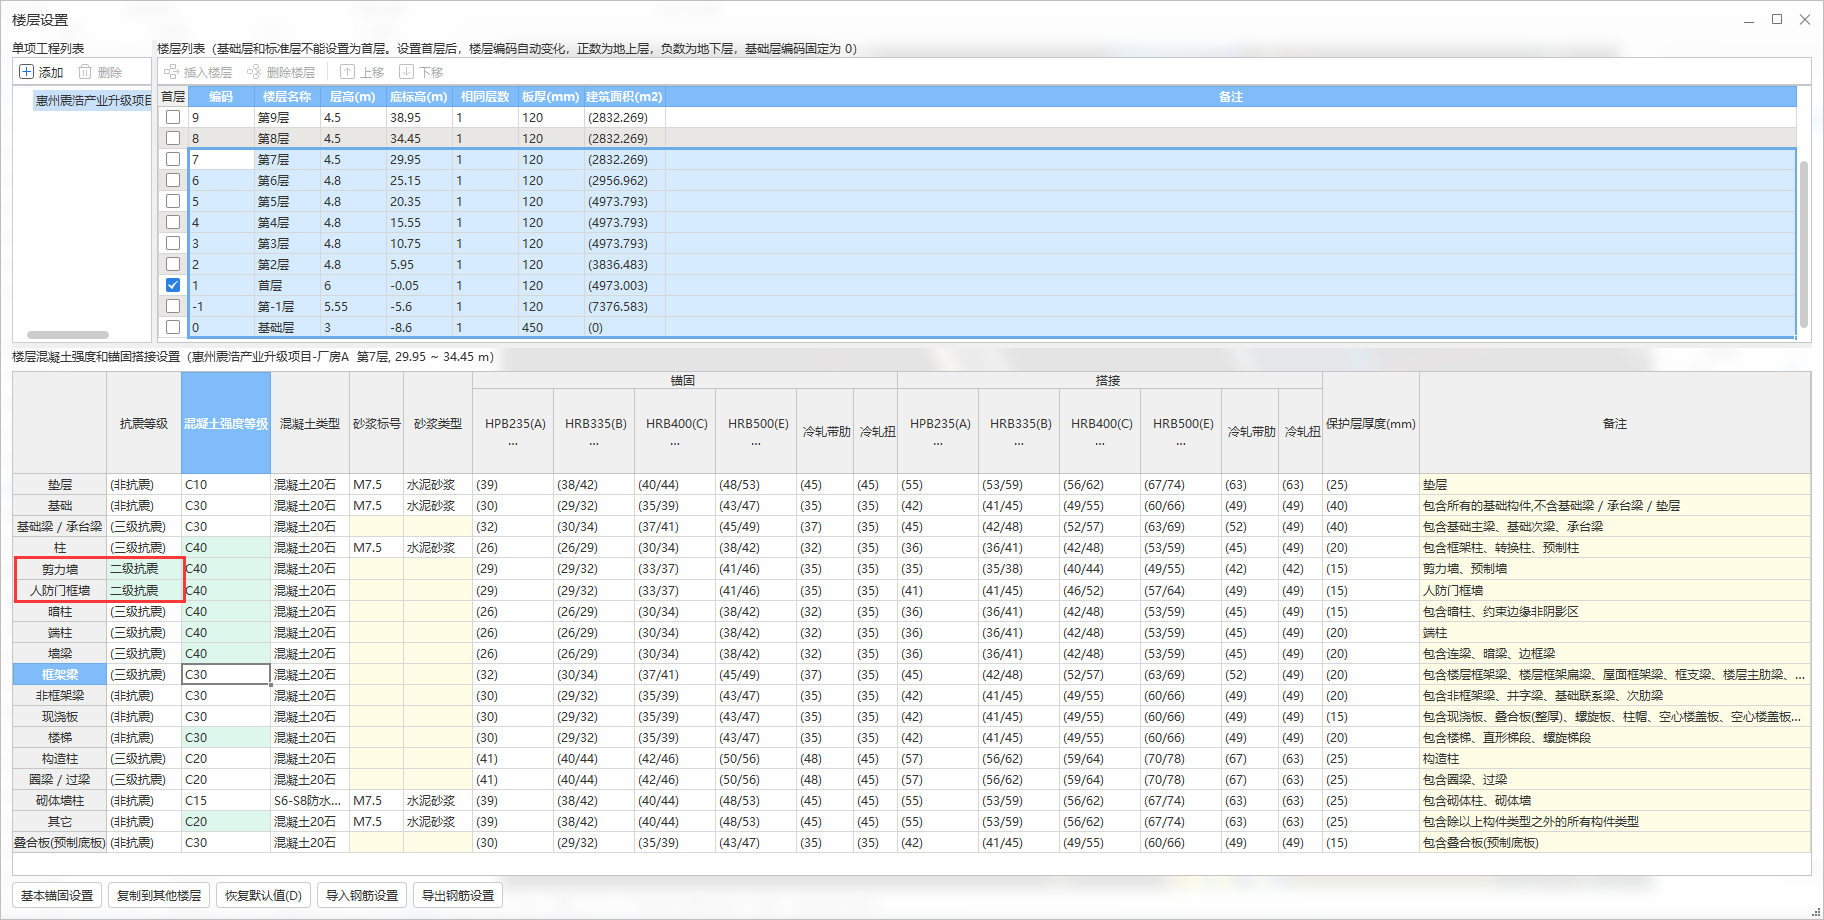This screenshot has width=1824, height=920.
Task: Close the 楼层设置 dialog
Action: pyautogui.click(x=1805, y=19)
